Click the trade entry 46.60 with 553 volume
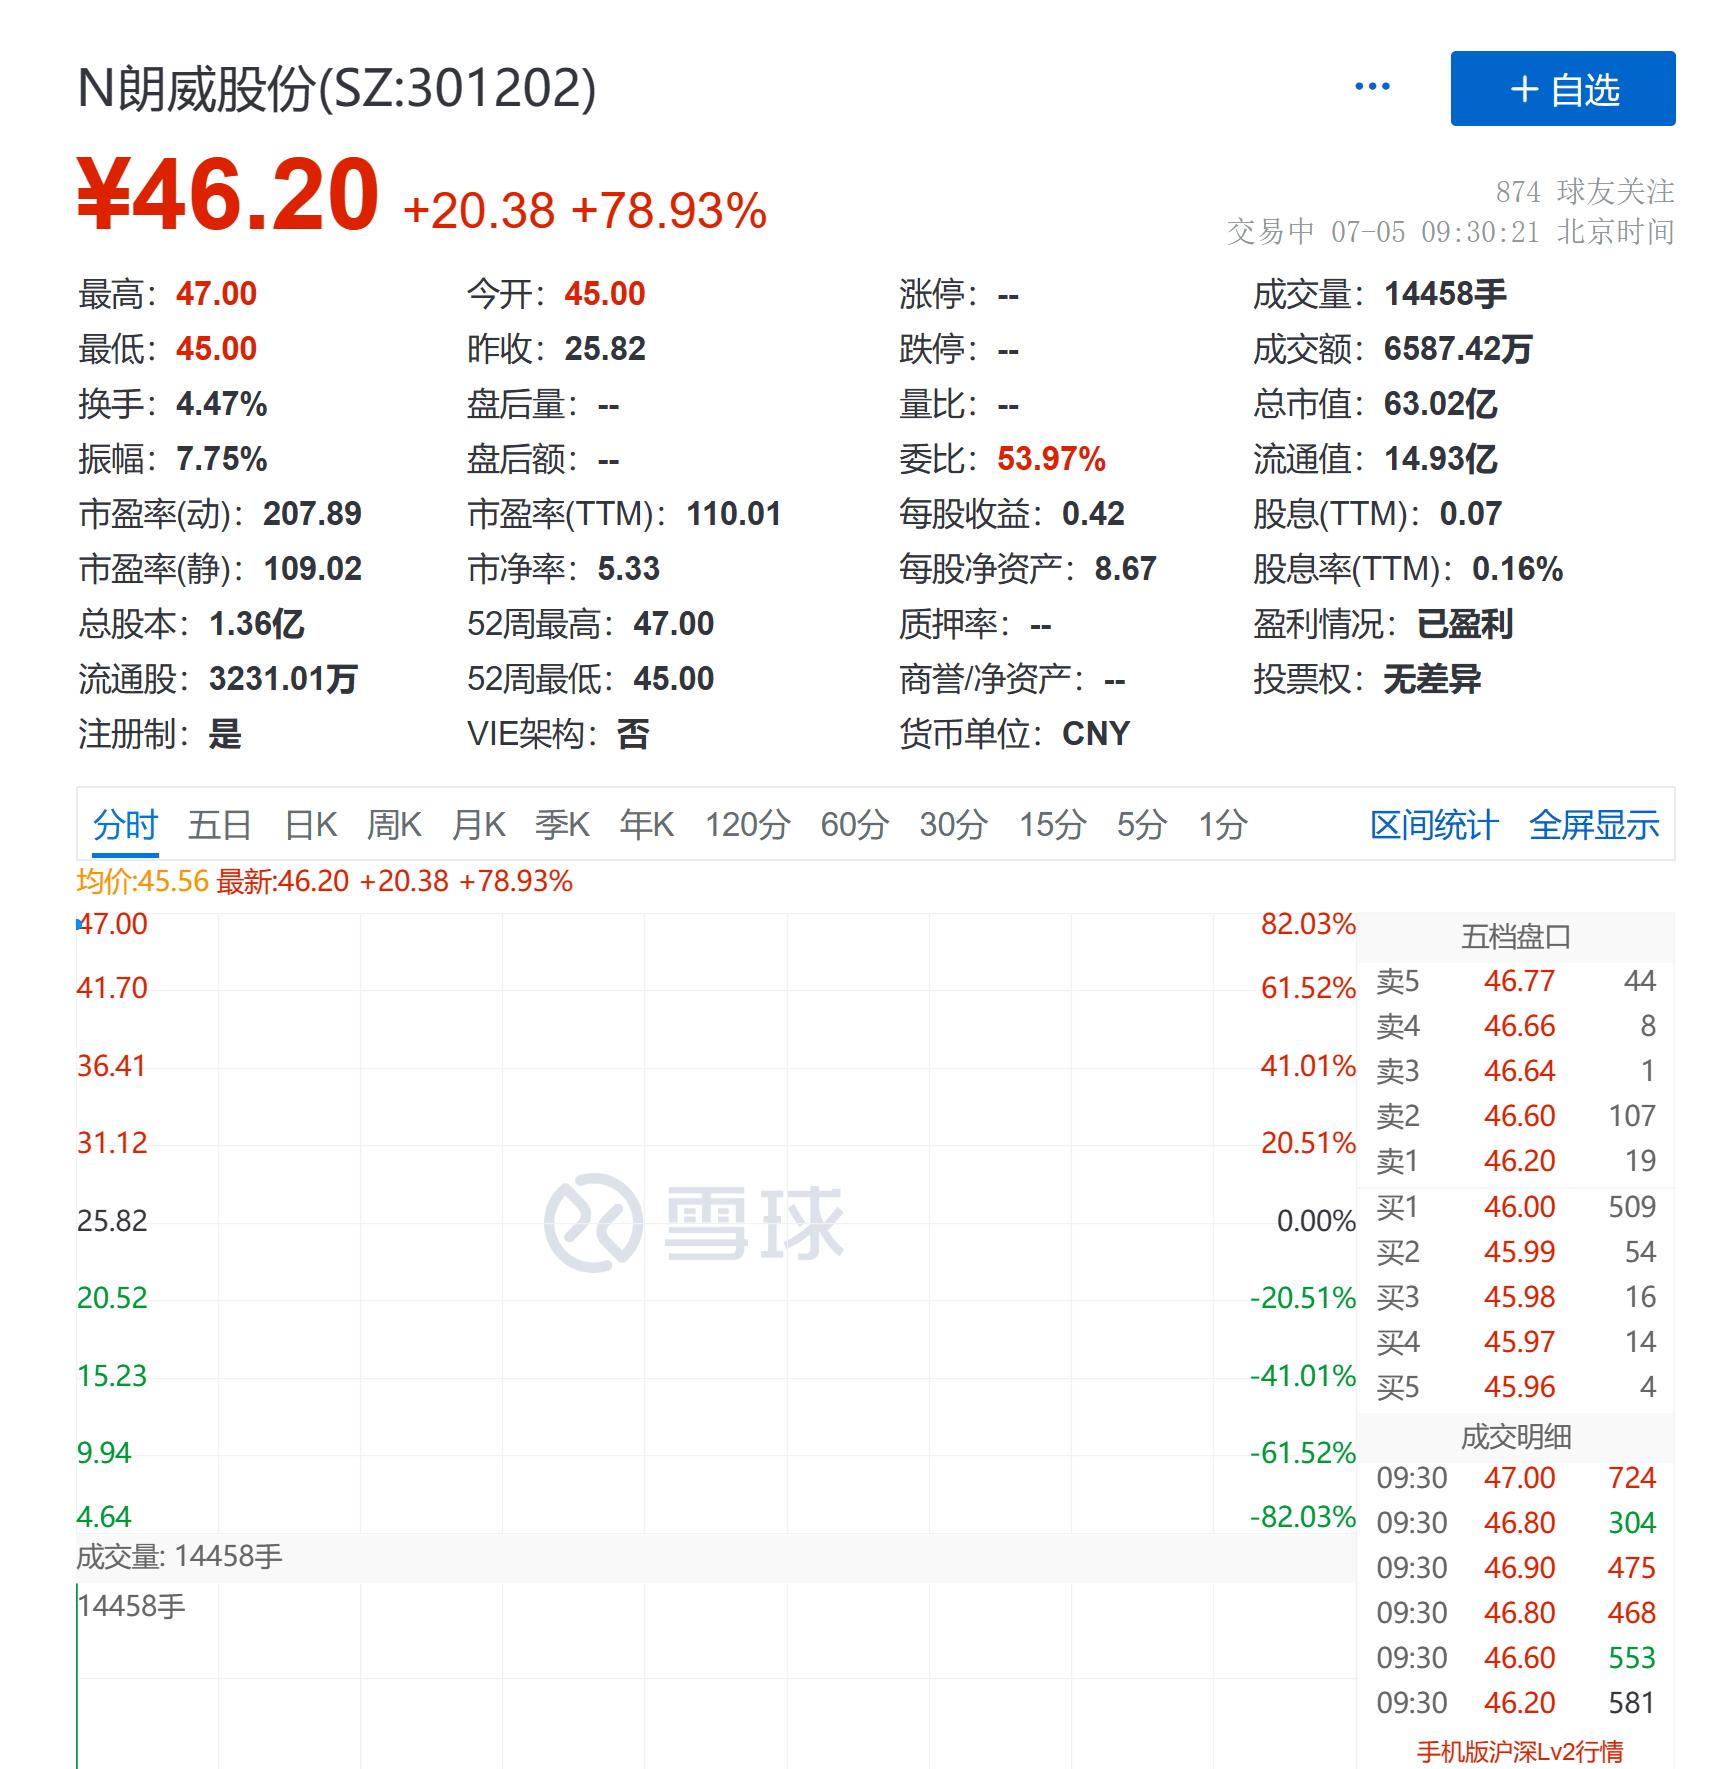 coord(1516,1658)
